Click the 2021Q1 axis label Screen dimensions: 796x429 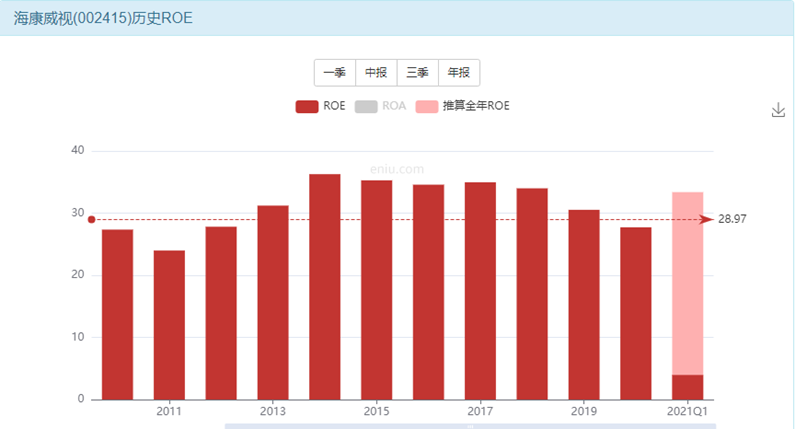tap(687, 411)
